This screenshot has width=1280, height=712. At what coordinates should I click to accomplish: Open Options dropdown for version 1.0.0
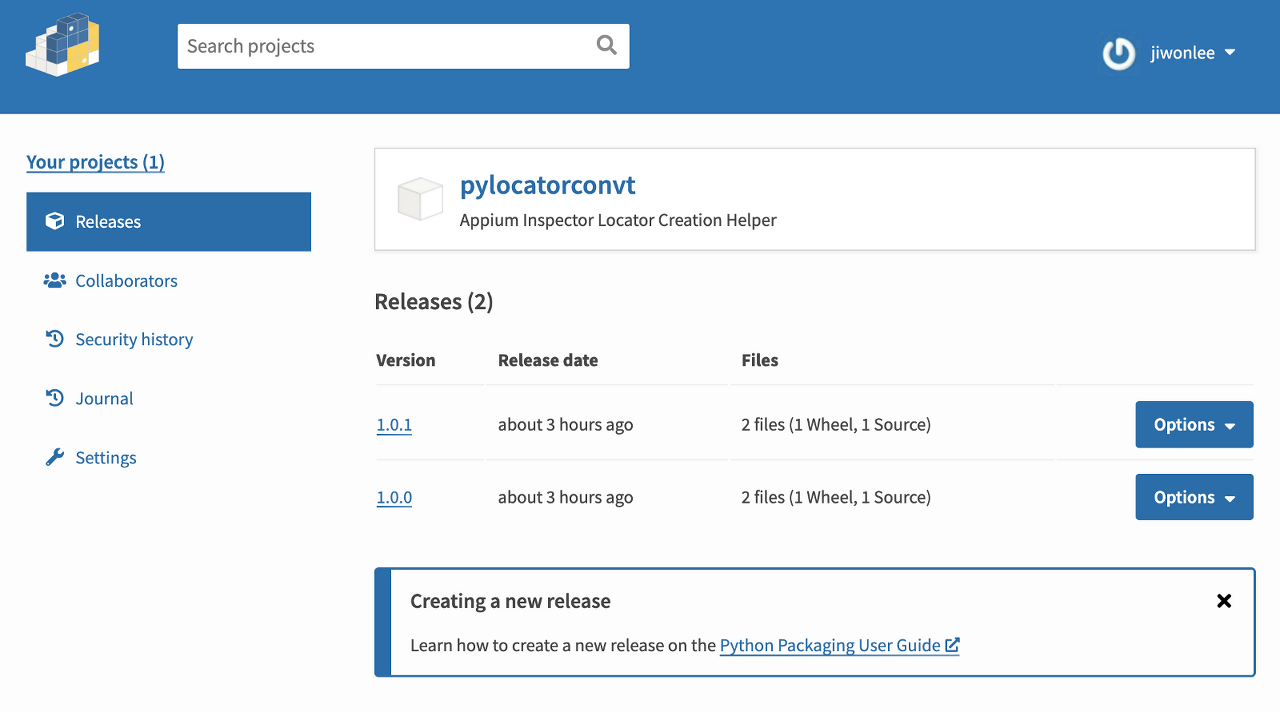click(1194, 497)
